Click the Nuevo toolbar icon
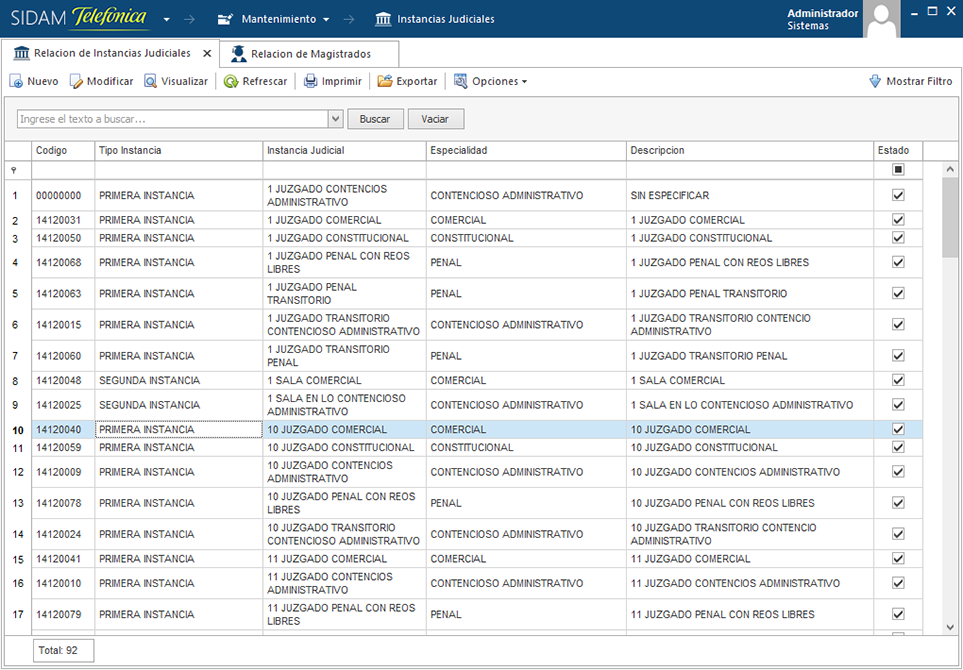Viewport: 963px width, 670px height. click(x=17, y=82)
